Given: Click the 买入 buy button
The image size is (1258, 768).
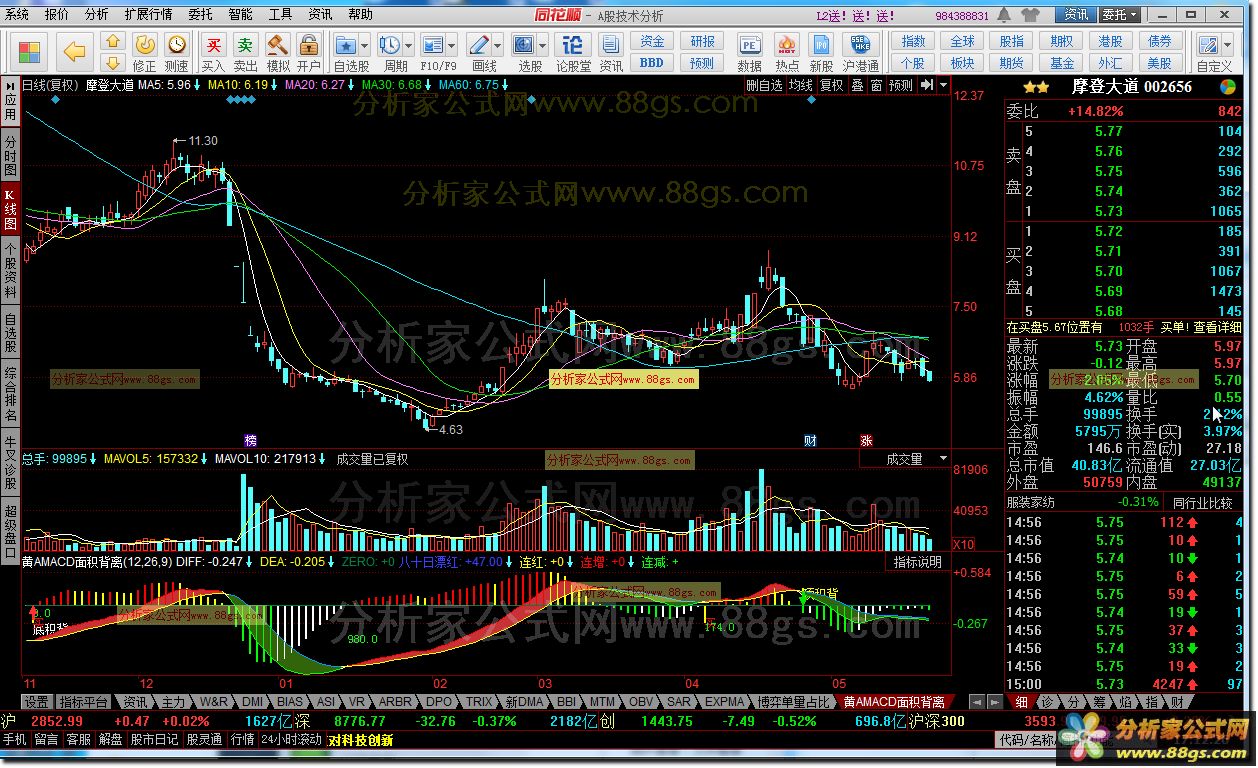Looking at the screenshot, I should (x=213, y=52).
